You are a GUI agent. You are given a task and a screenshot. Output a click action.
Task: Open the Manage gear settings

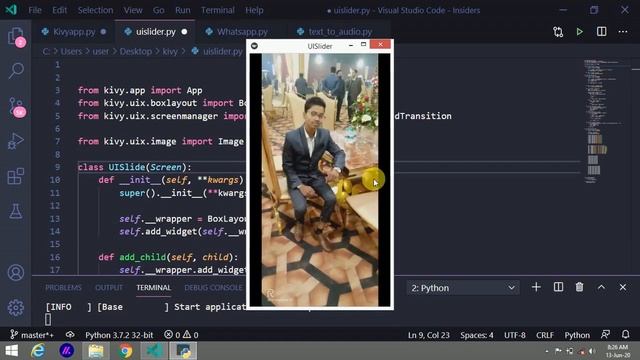(16, 307)
